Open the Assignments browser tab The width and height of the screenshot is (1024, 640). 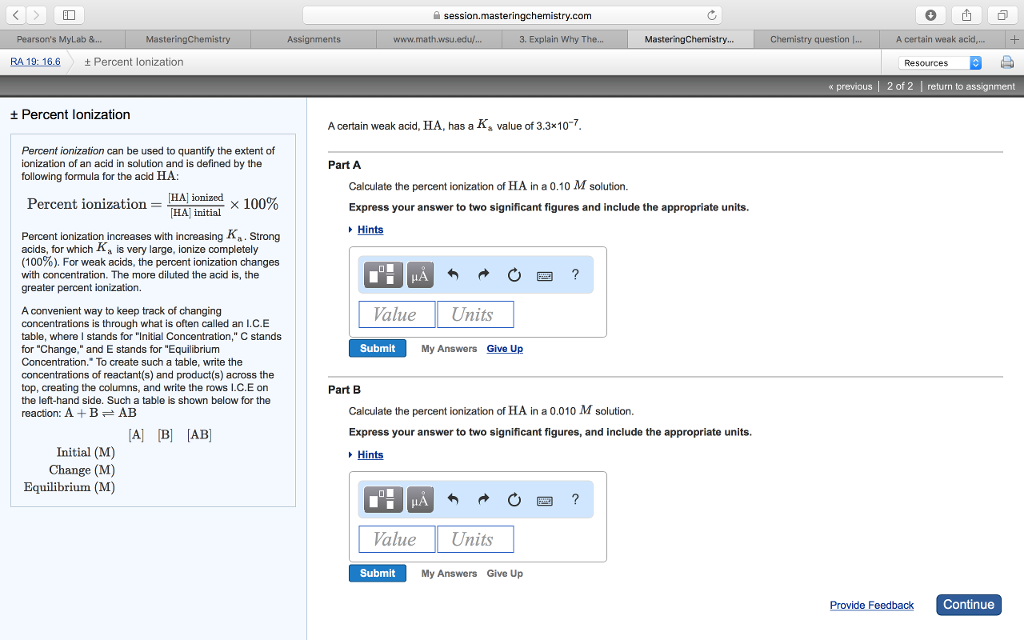312,39
